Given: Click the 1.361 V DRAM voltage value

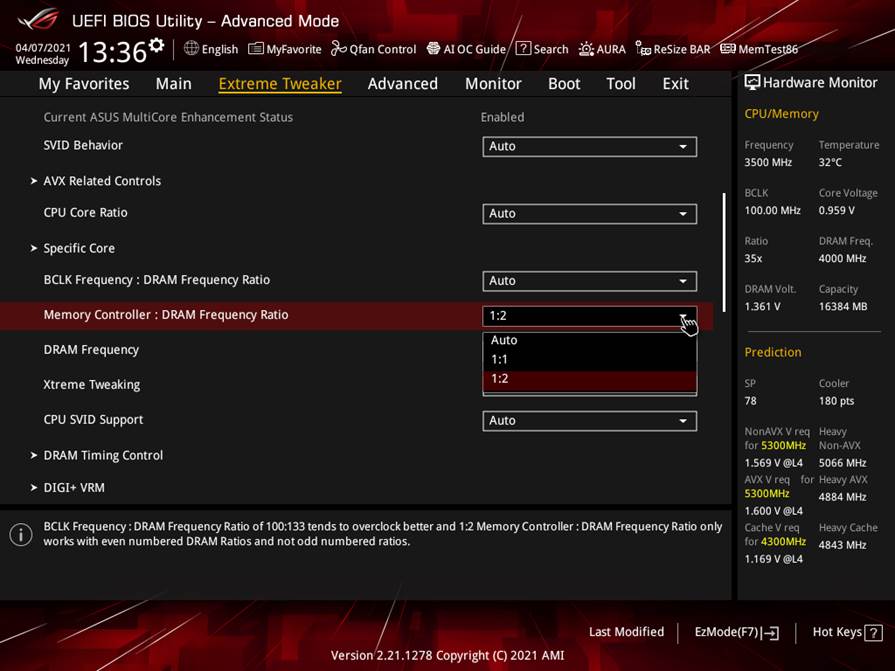Looking at the screenshot, I should tap(762, 307).
